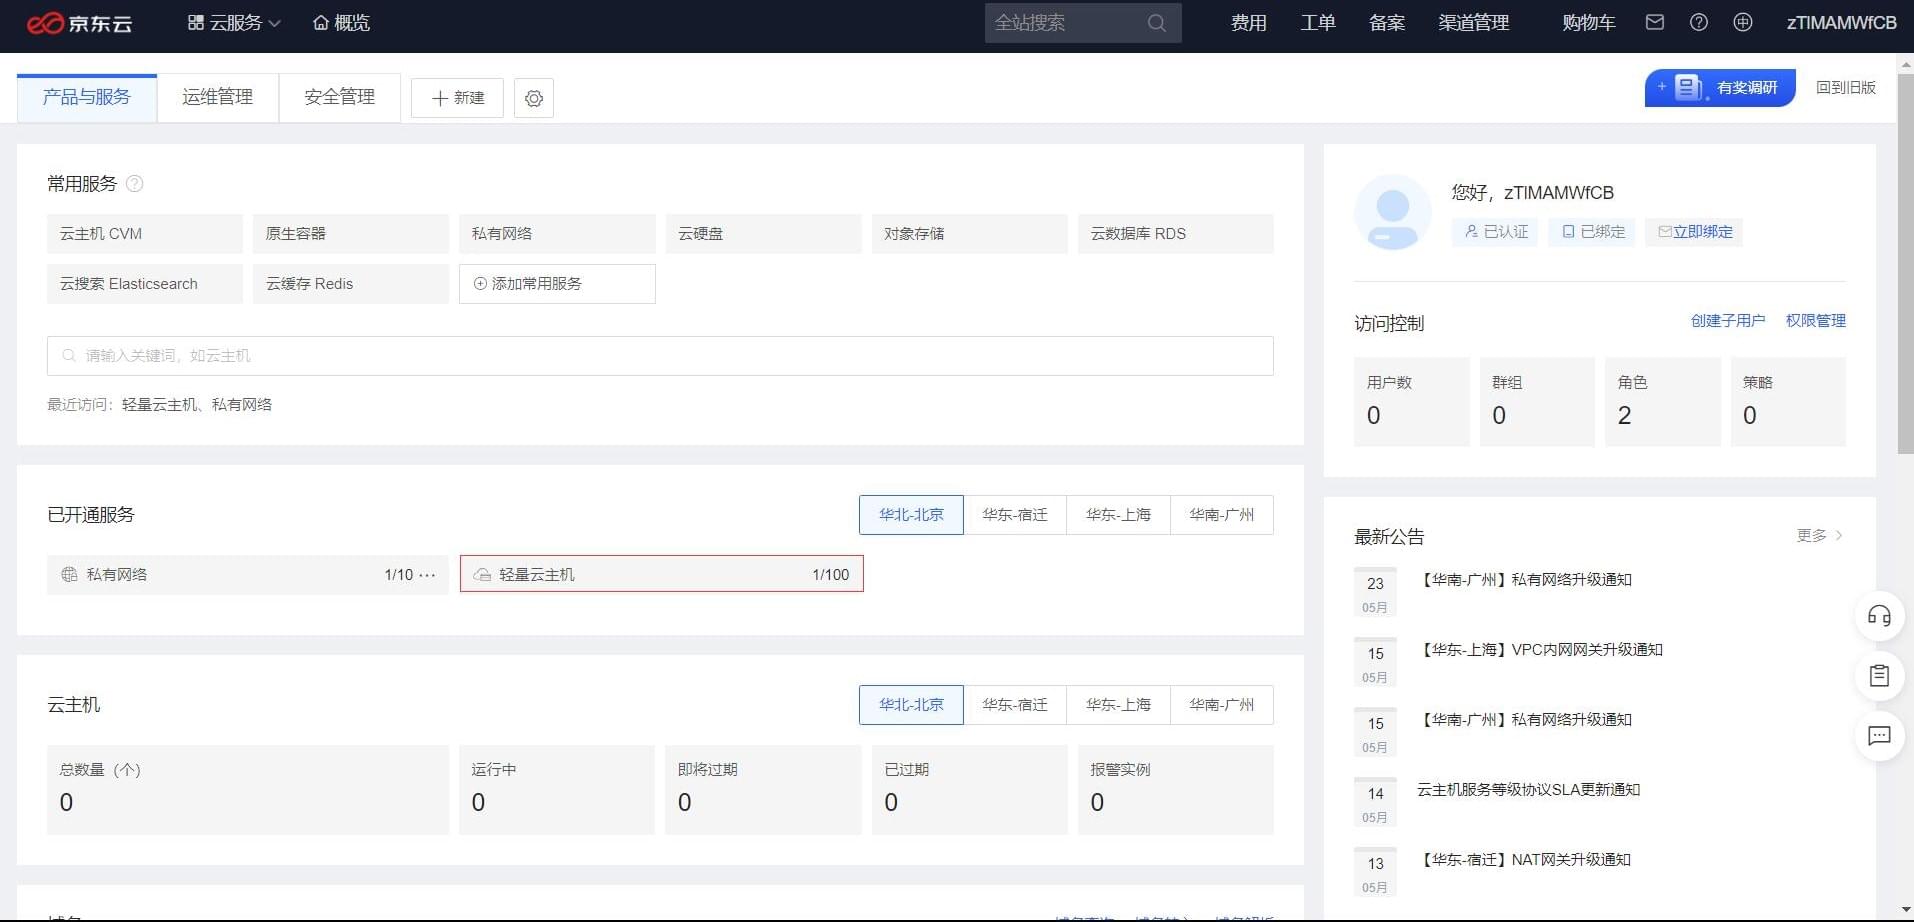The height and width of the screenshot is (922, 1914).
Task: Open 原生容器 service
Action: coord(351,233)
